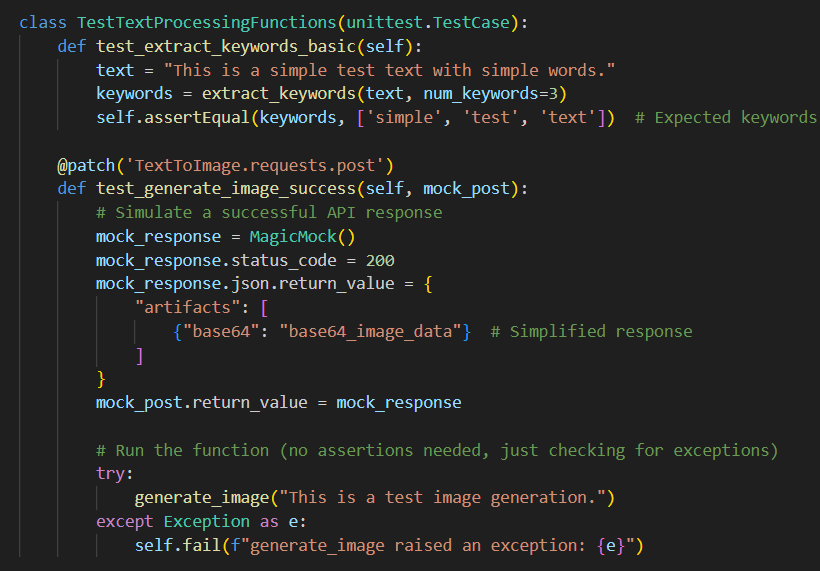
Task: Click the status code value 200
Action: [x=379, y=261]
